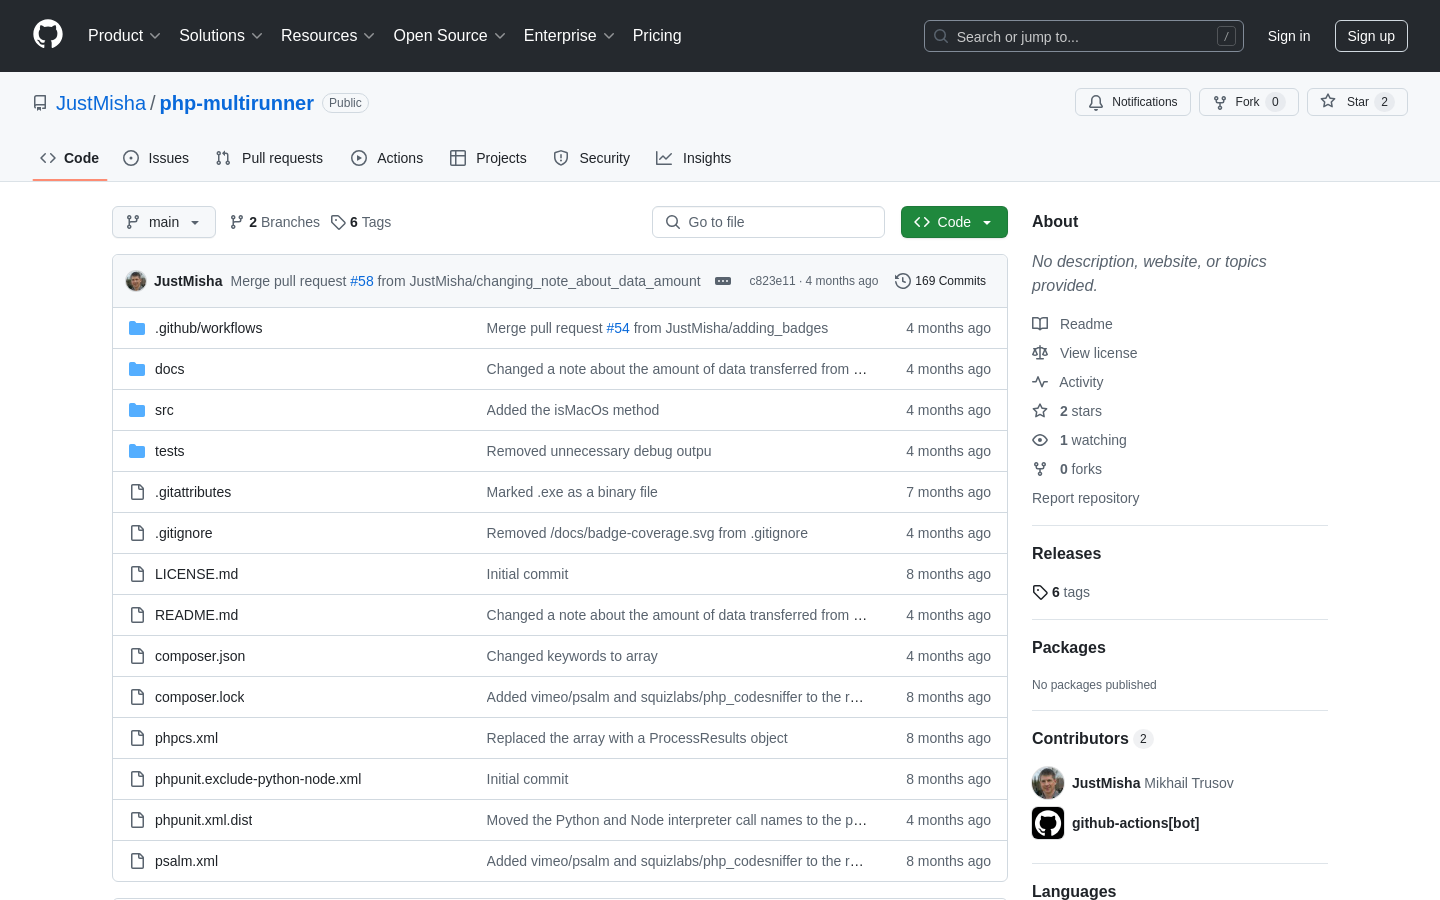The height and width of the screenshot is (900, 1440).
Task: Focus the Go to file input
Action: (768, 222)
